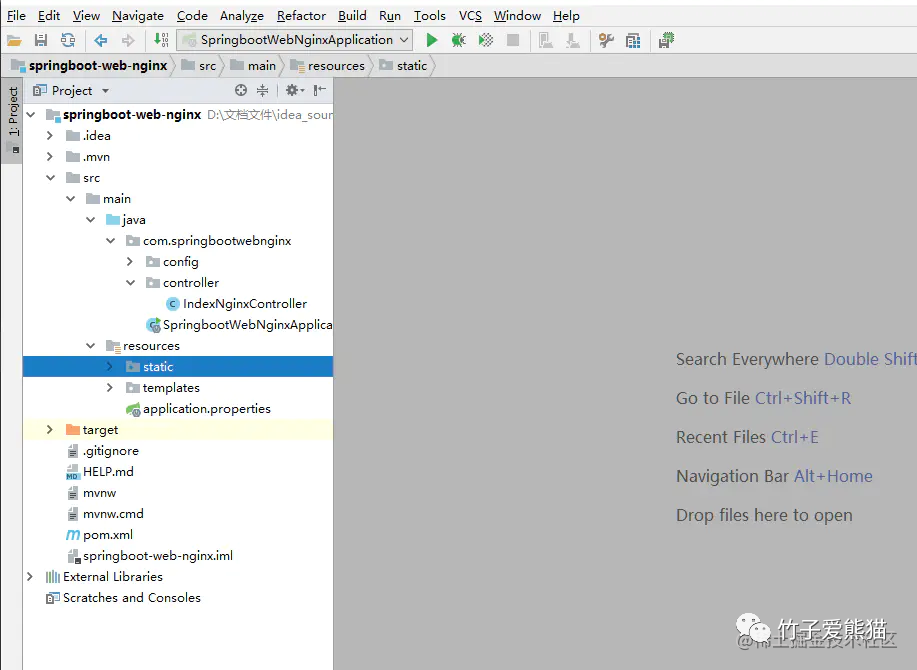Click Run with Coverage icon
The image size is (917, 670).
click(485, 40)
